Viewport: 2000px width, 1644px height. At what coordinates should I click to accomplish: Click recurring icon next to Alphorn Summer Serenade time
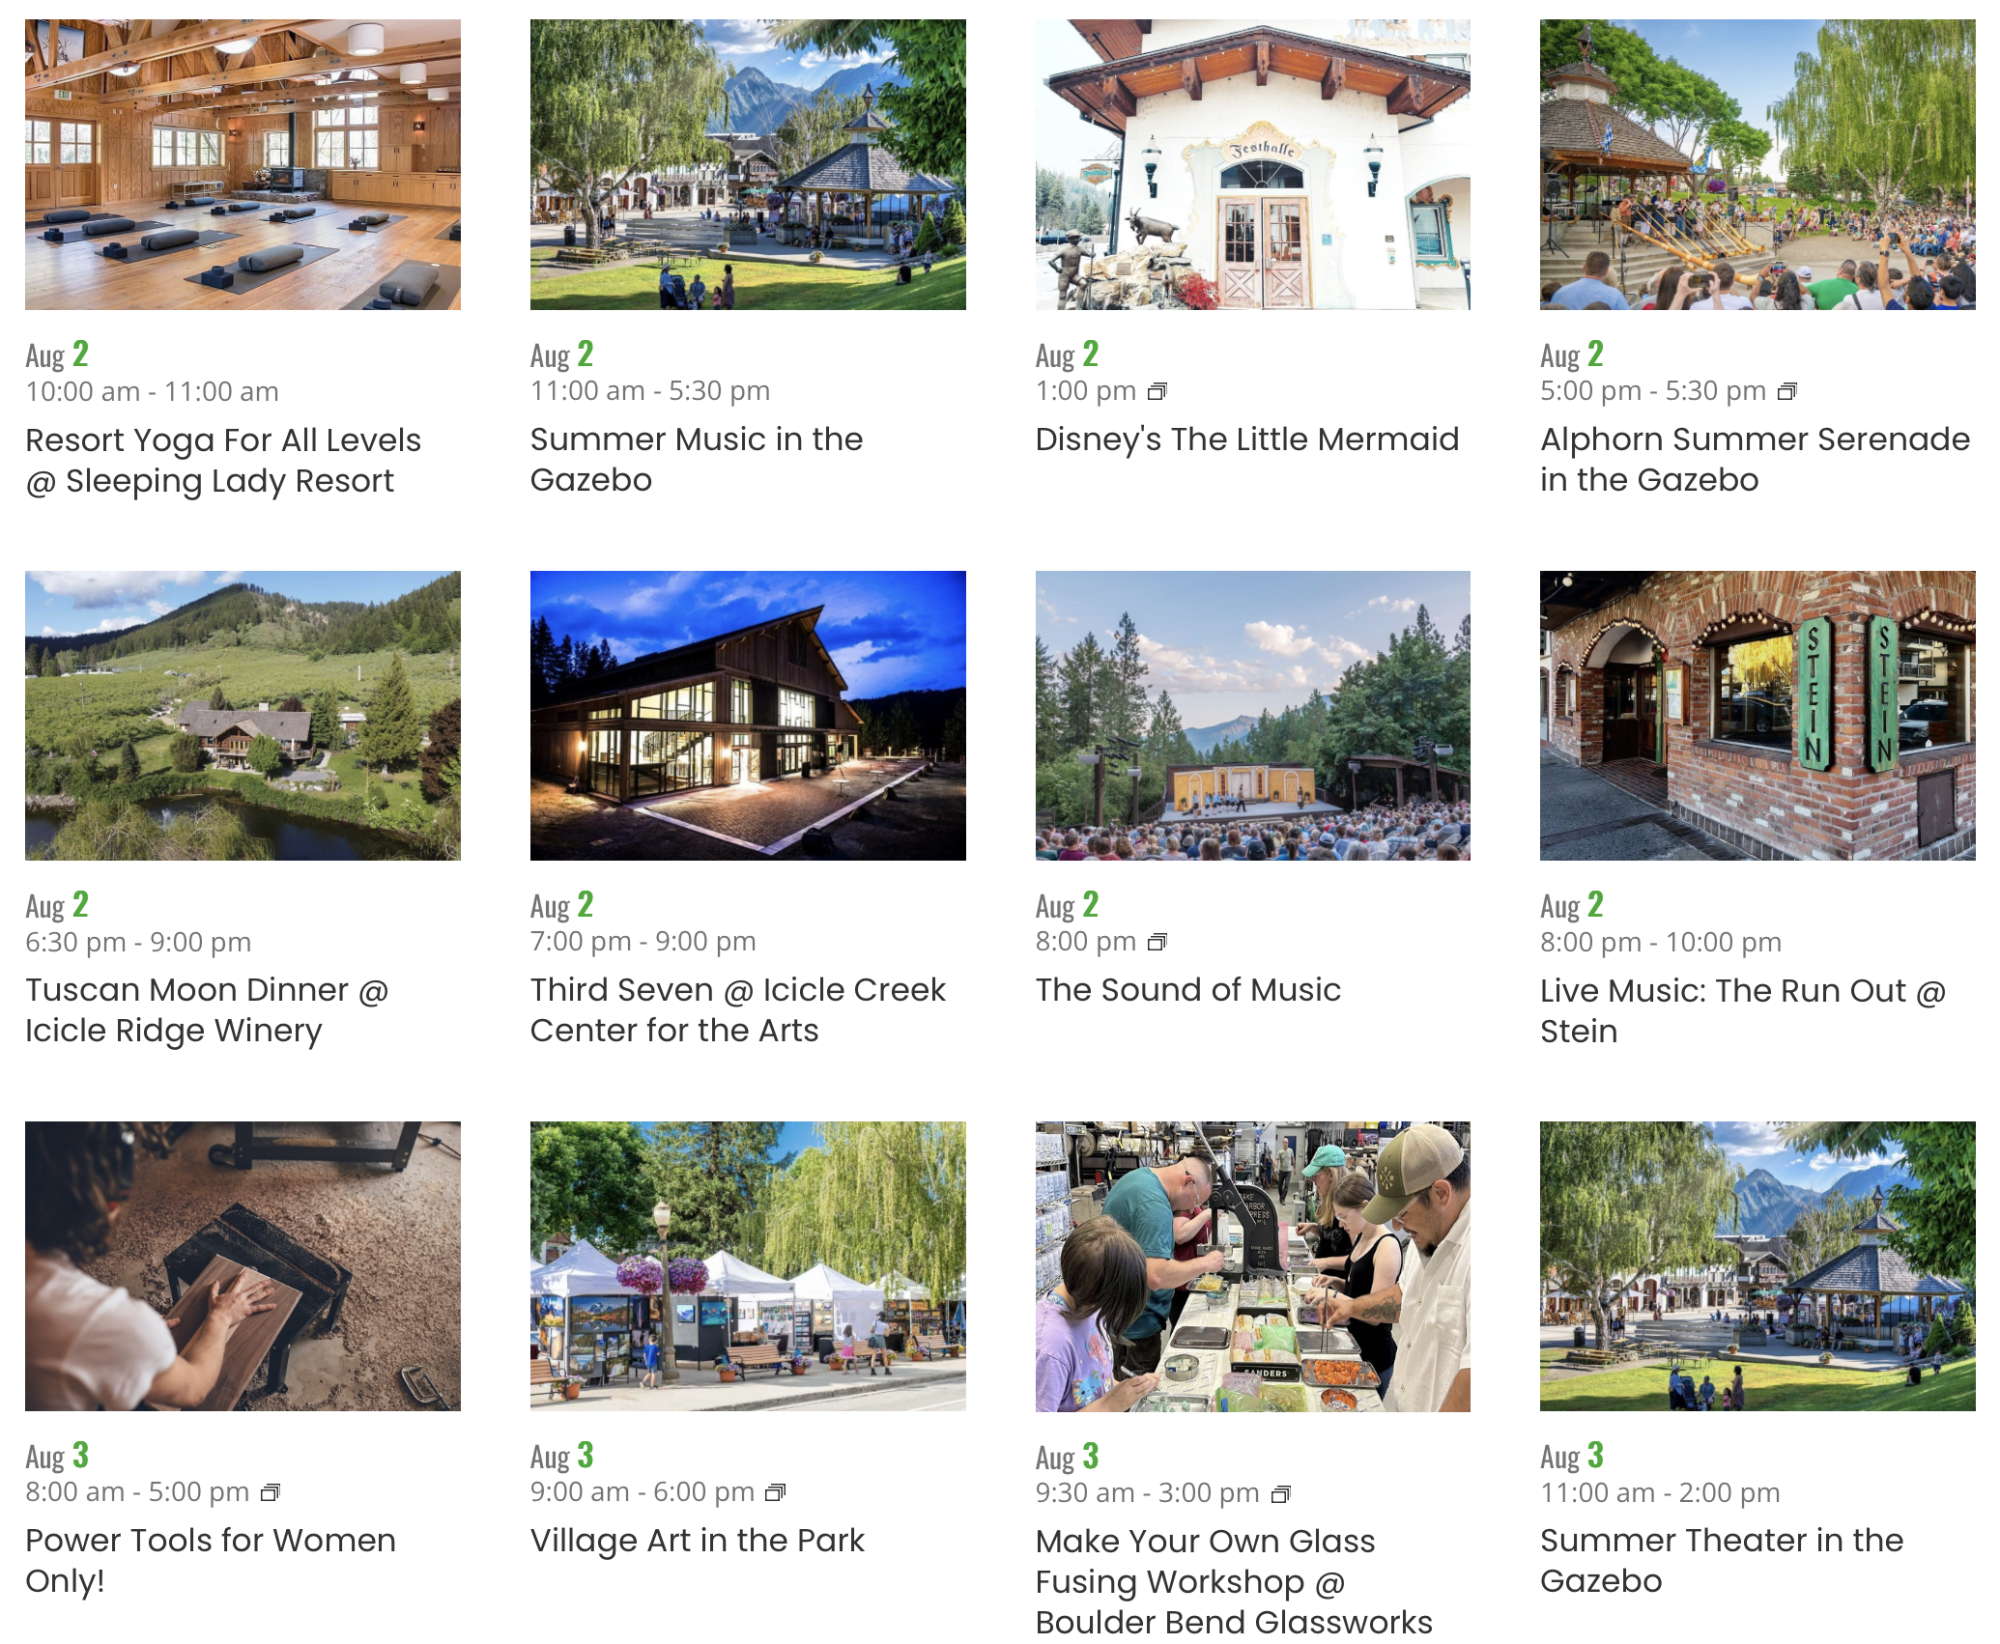pos(1786,391)
